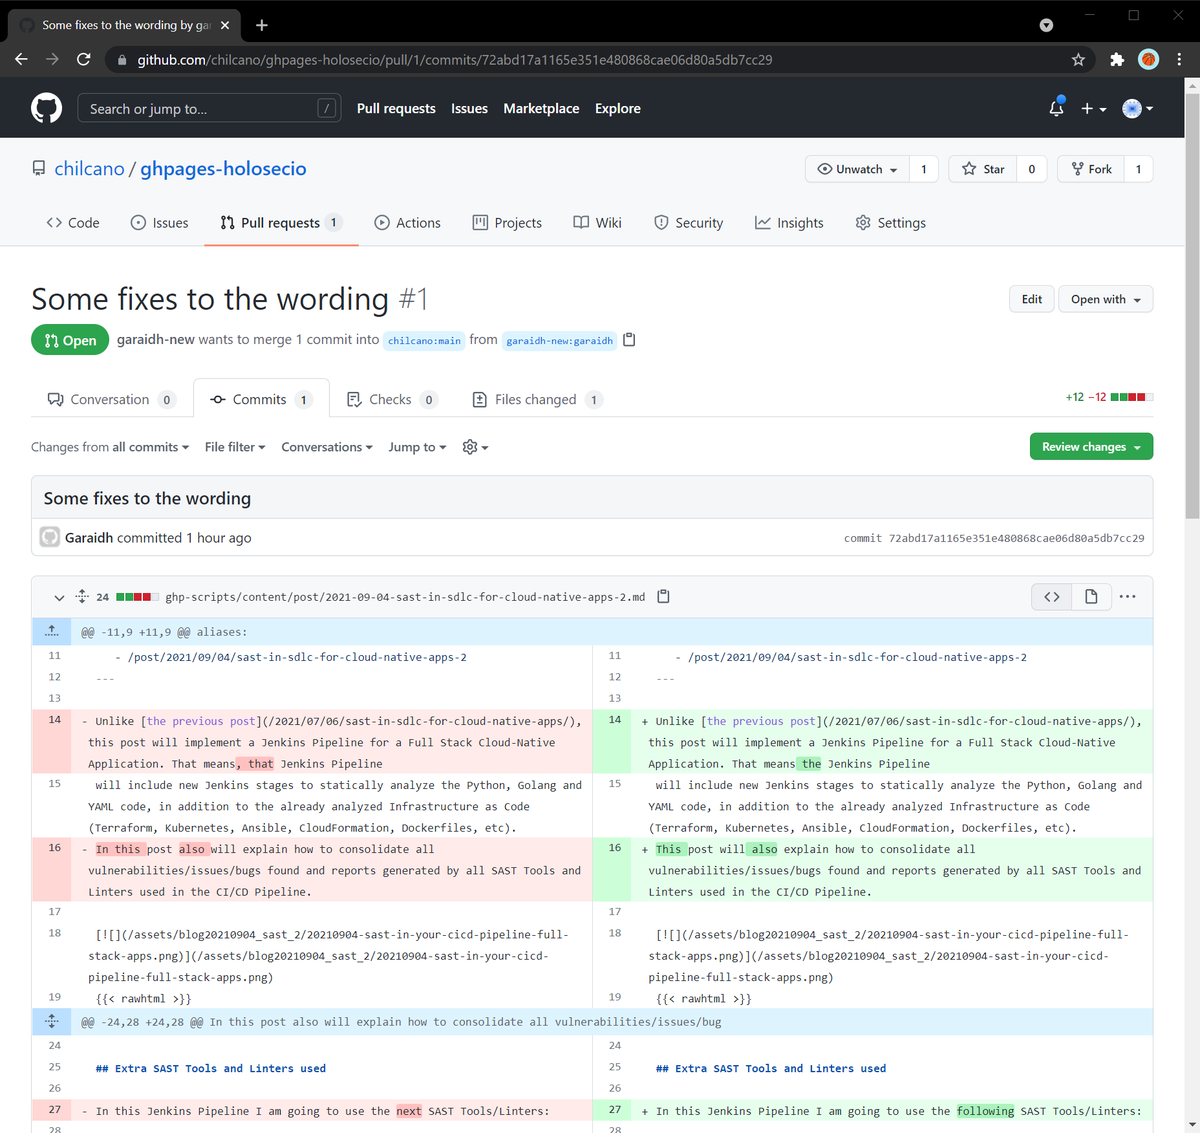Switch to the Conversation tab

coord(111,399)
